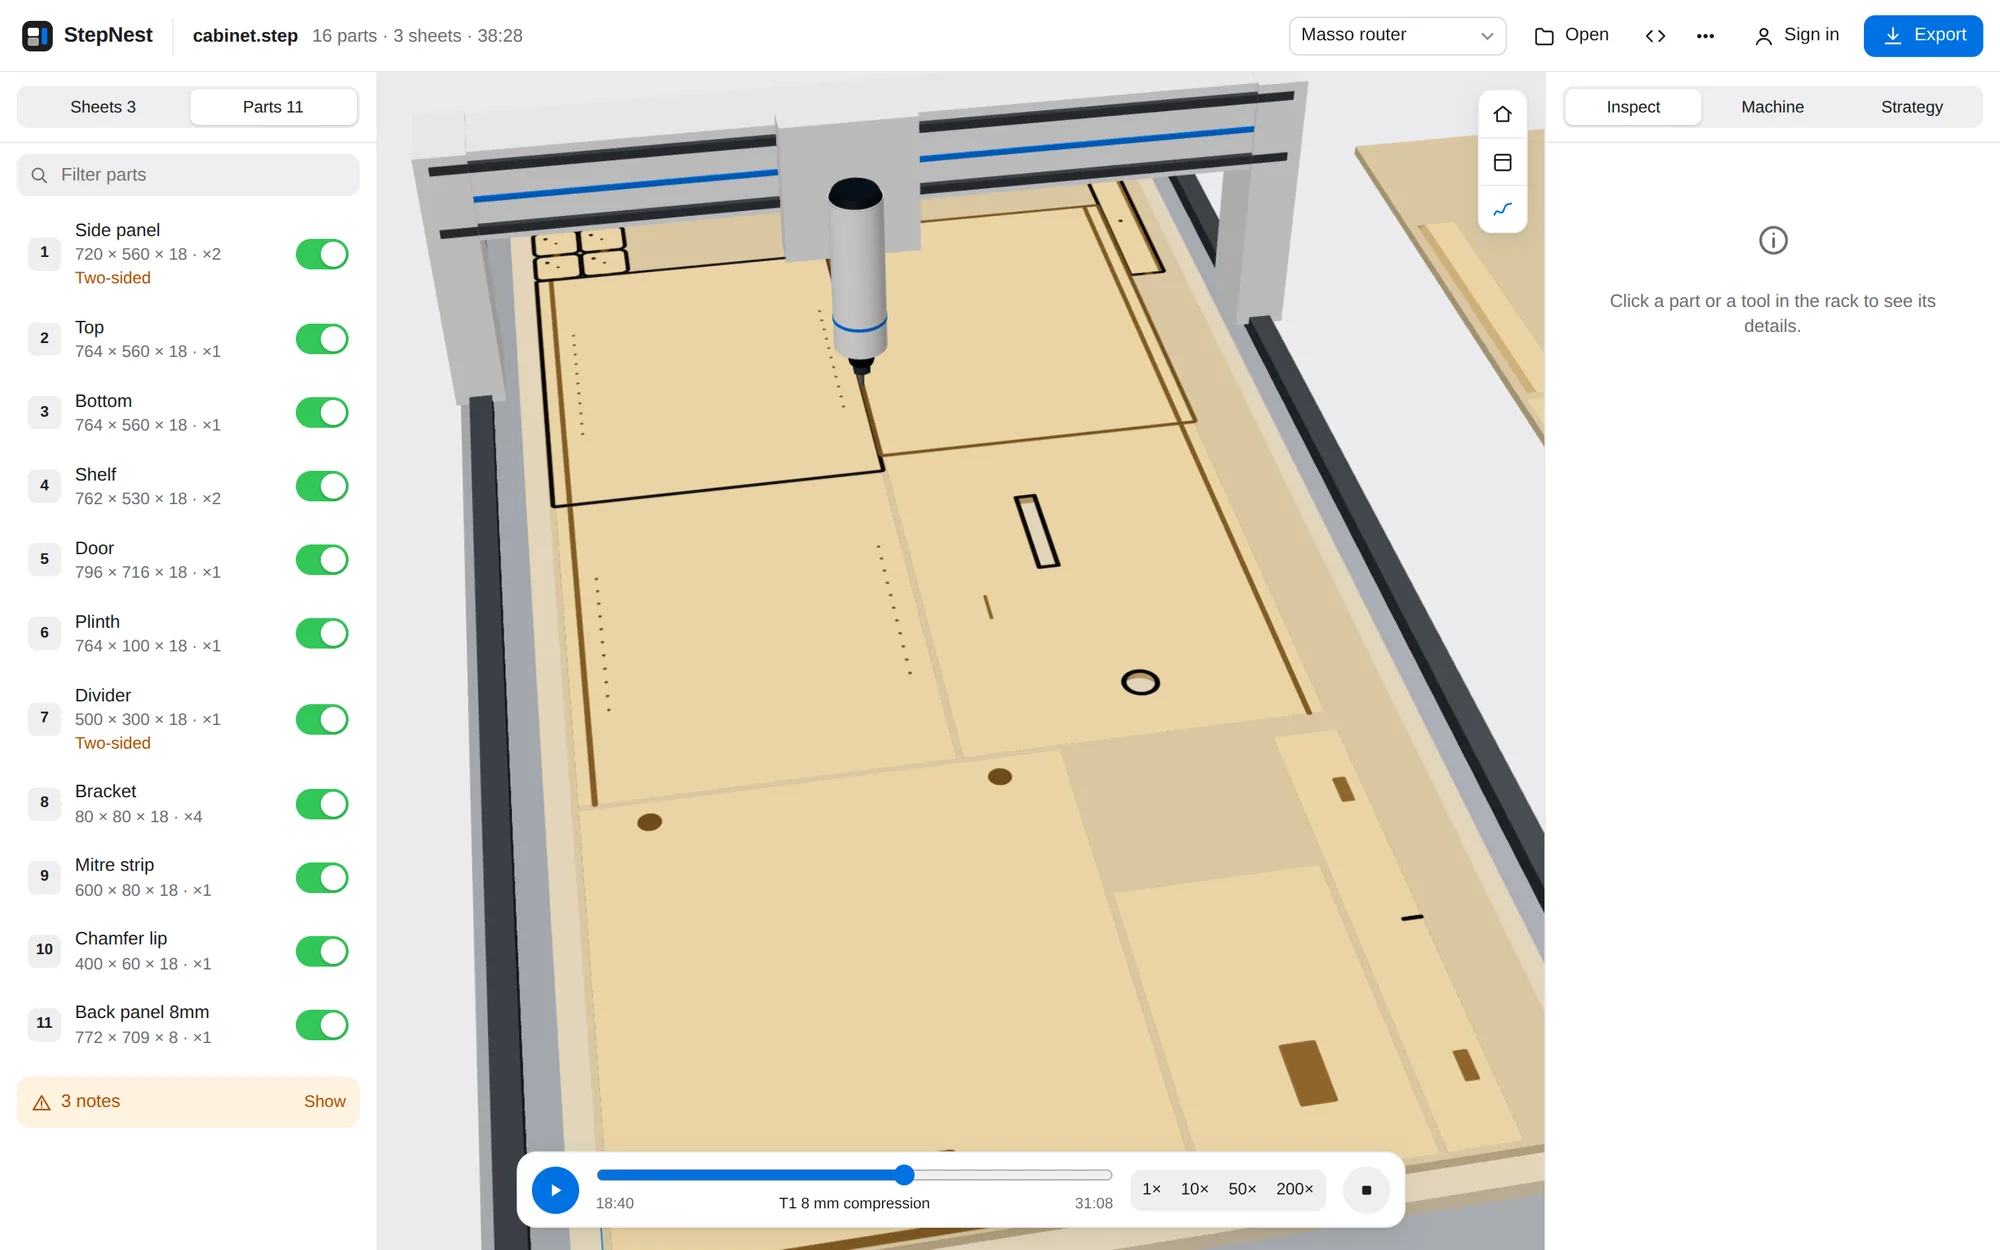Switch off the Plinth part
2000x1250 pixels.
(322, 633)
